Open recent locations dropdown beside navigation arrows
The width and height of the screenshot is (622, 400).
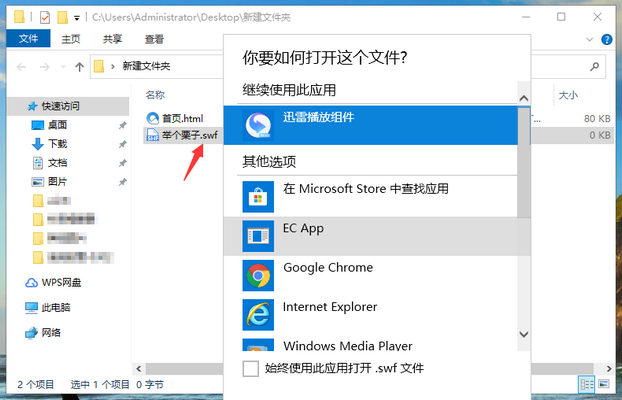[x=59, y=67]
